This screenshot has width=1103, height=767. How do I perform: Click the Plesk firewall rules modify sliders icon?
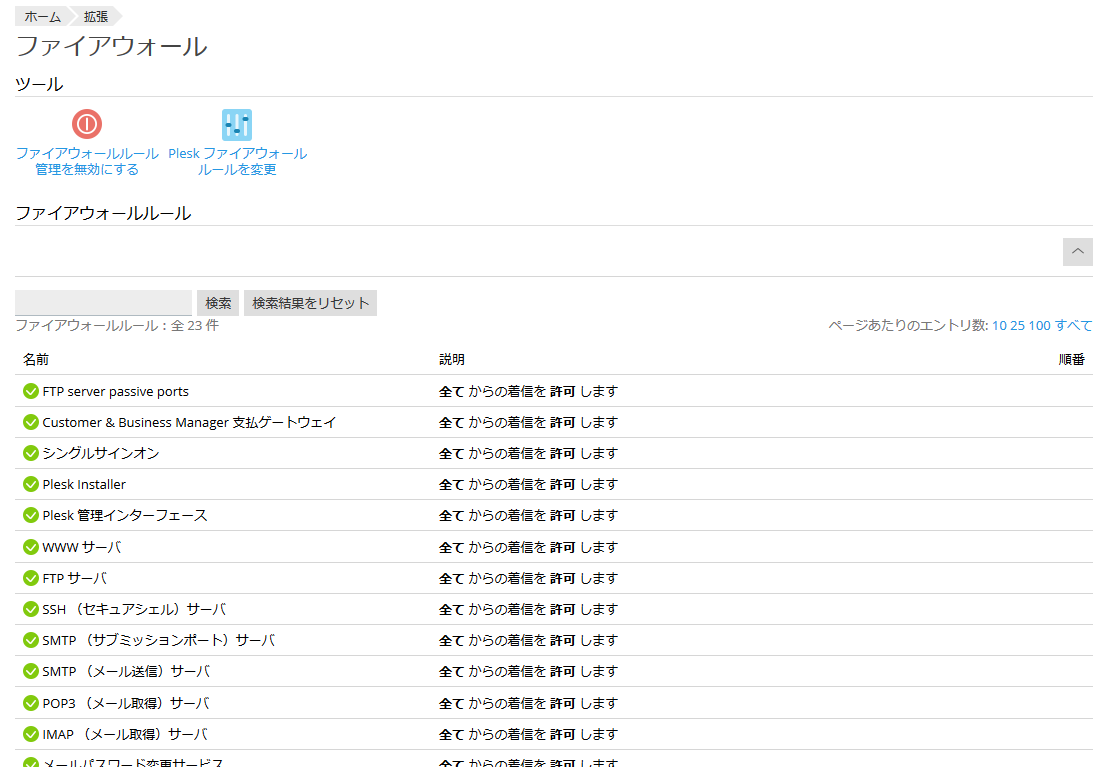click(x=237, y=124)
